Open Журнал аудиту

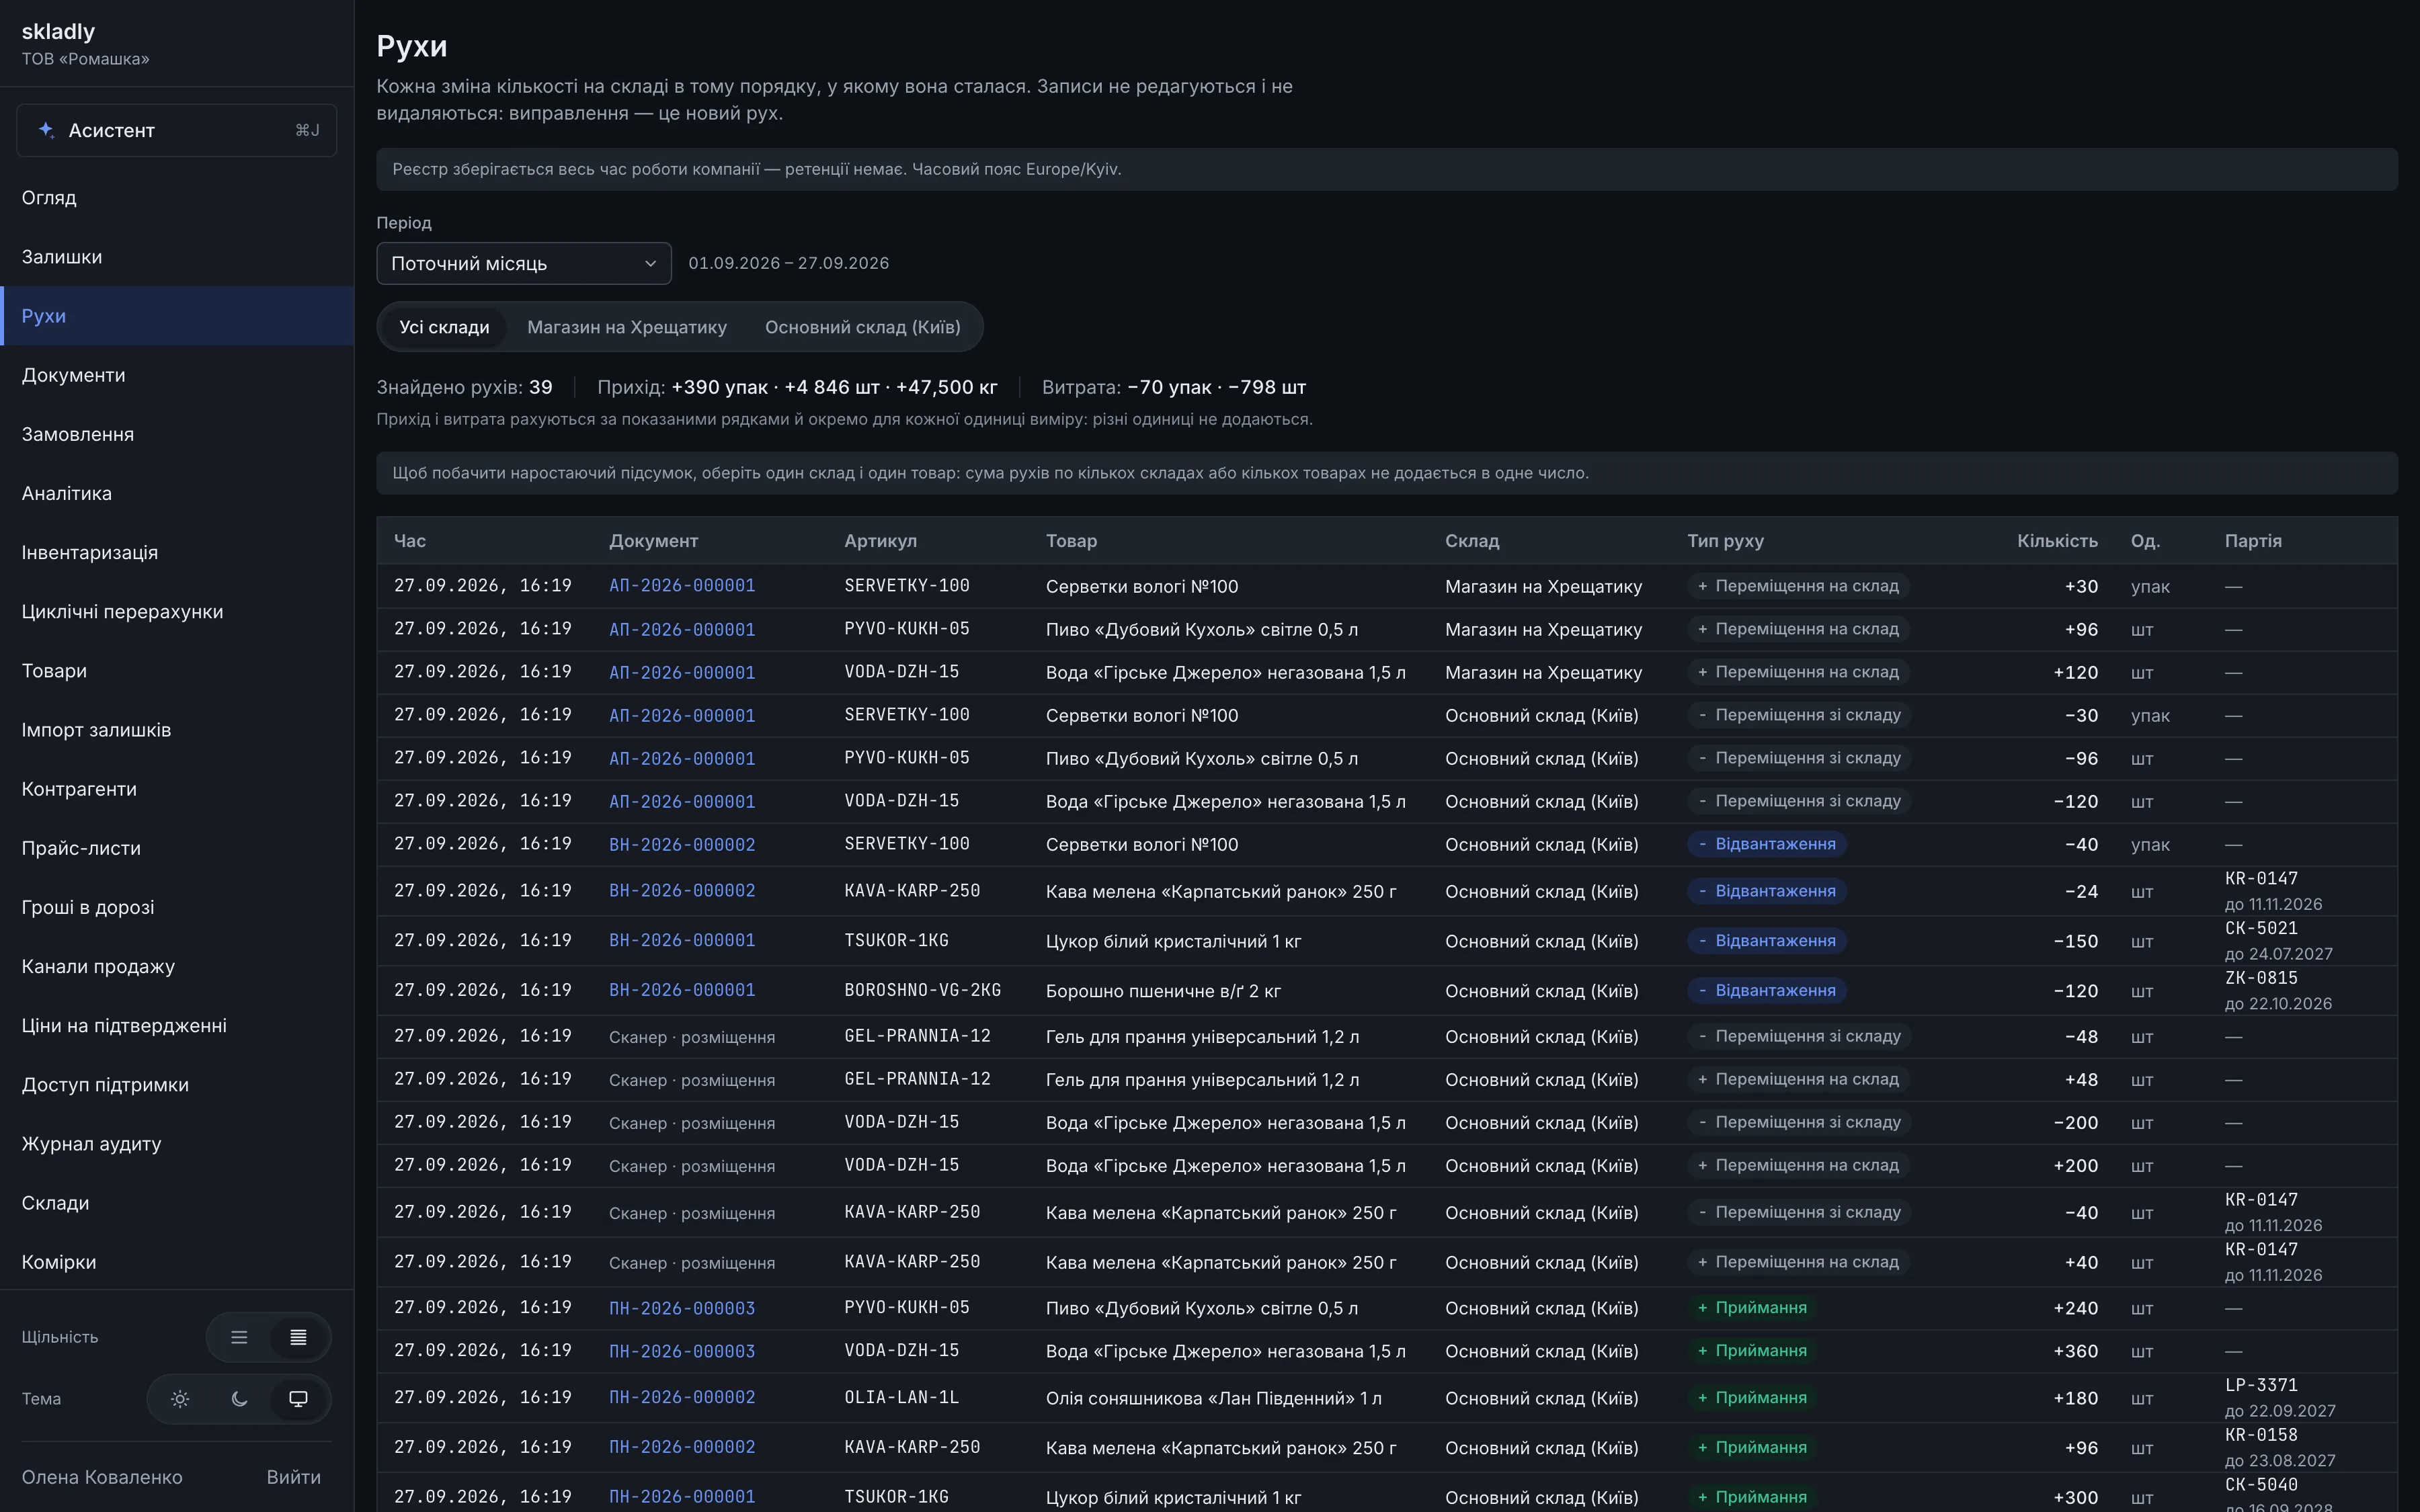coord(177,1143)
